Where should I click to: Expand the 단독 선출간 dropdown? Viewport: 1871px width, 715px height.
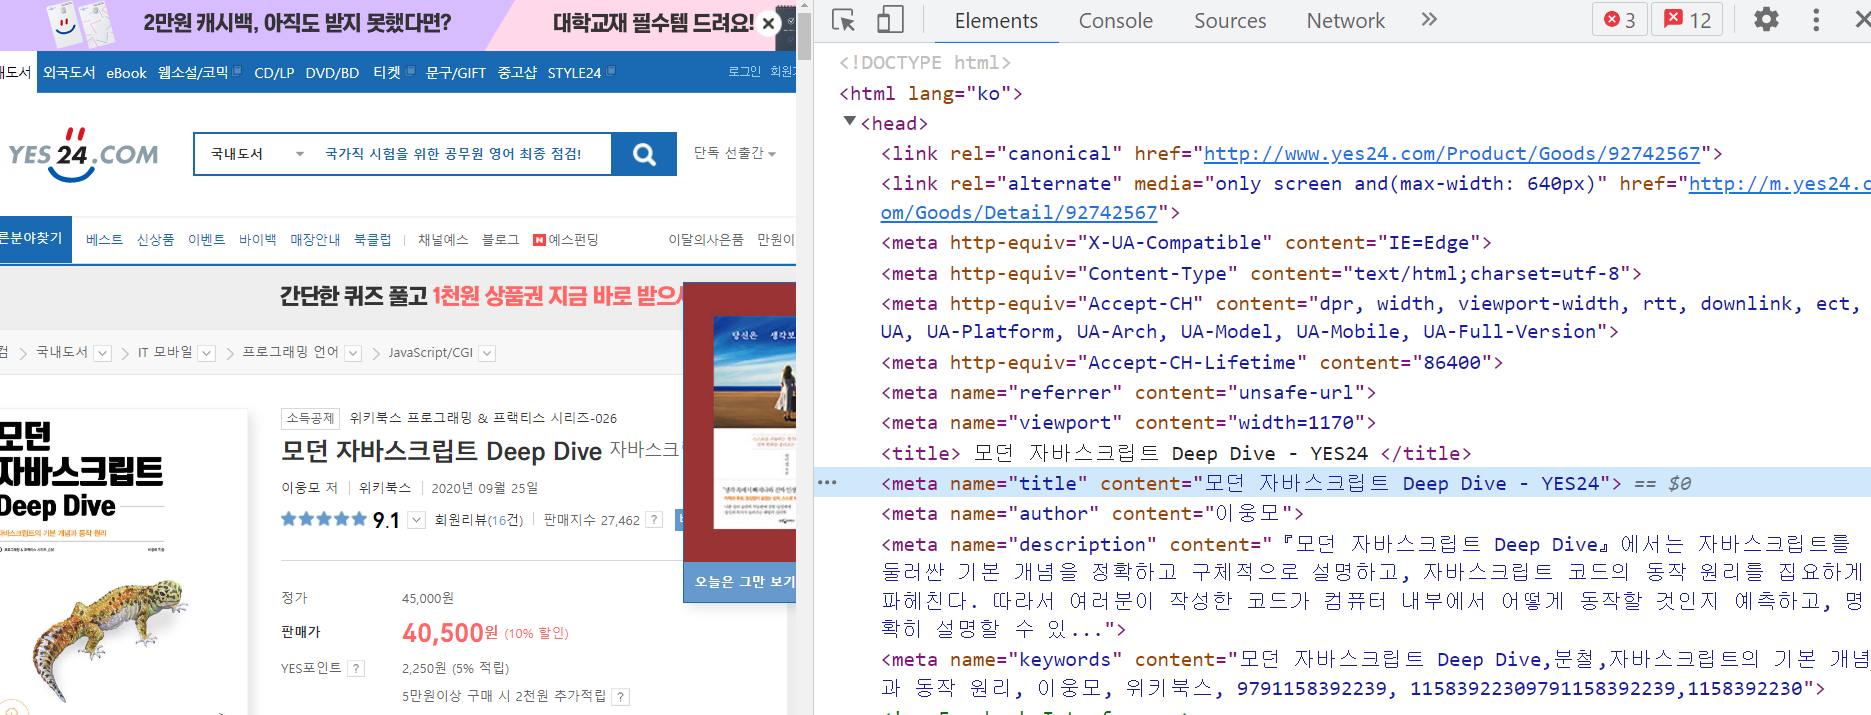(735, 153)
